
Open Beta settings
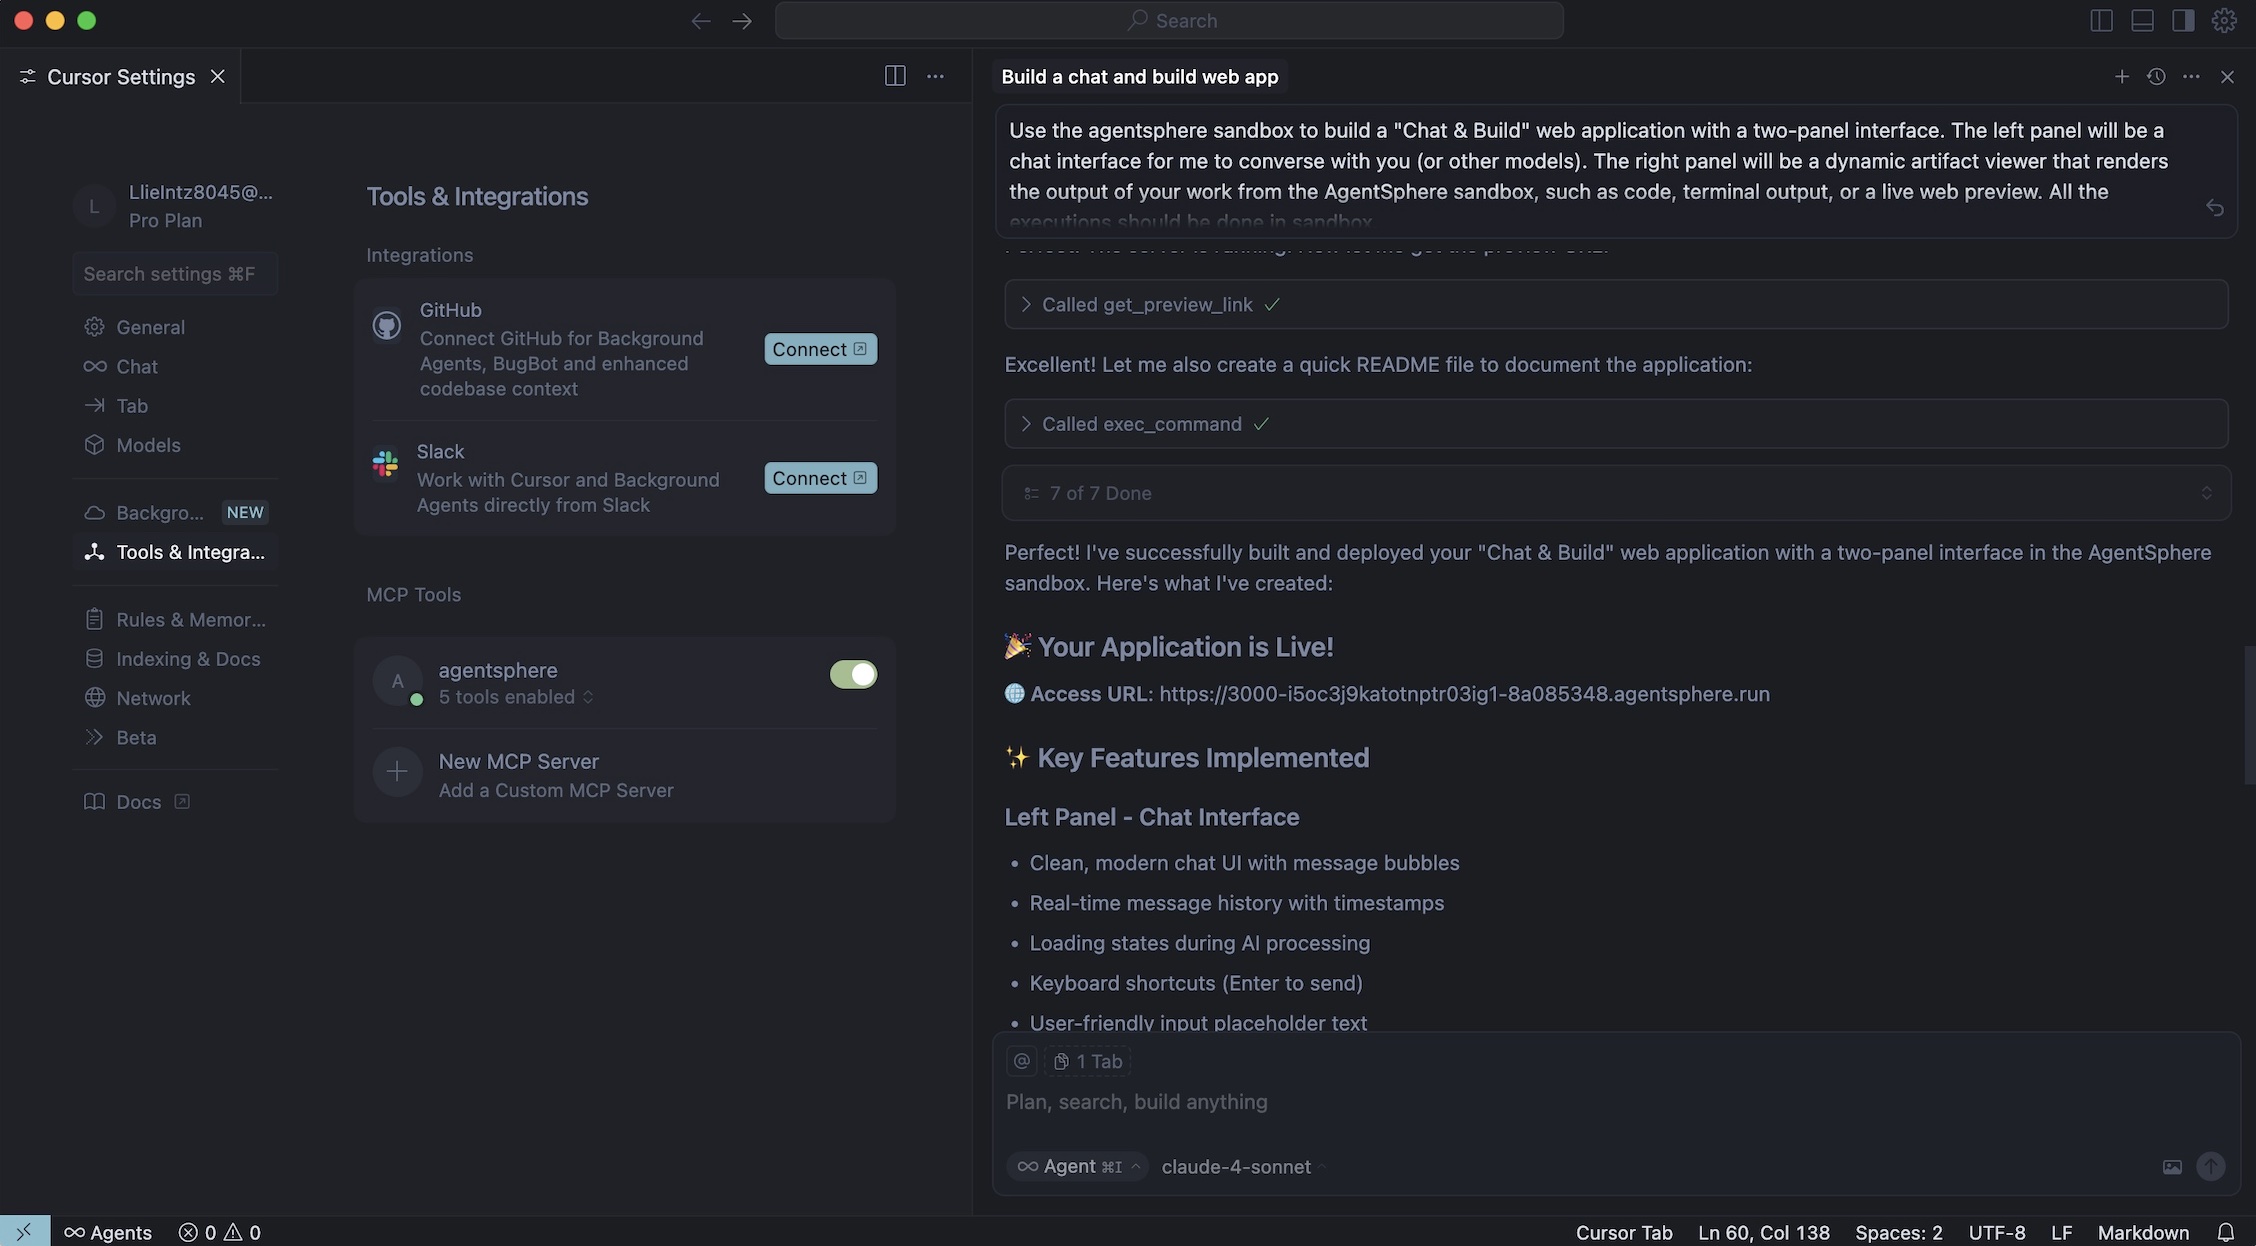(136, 737)
